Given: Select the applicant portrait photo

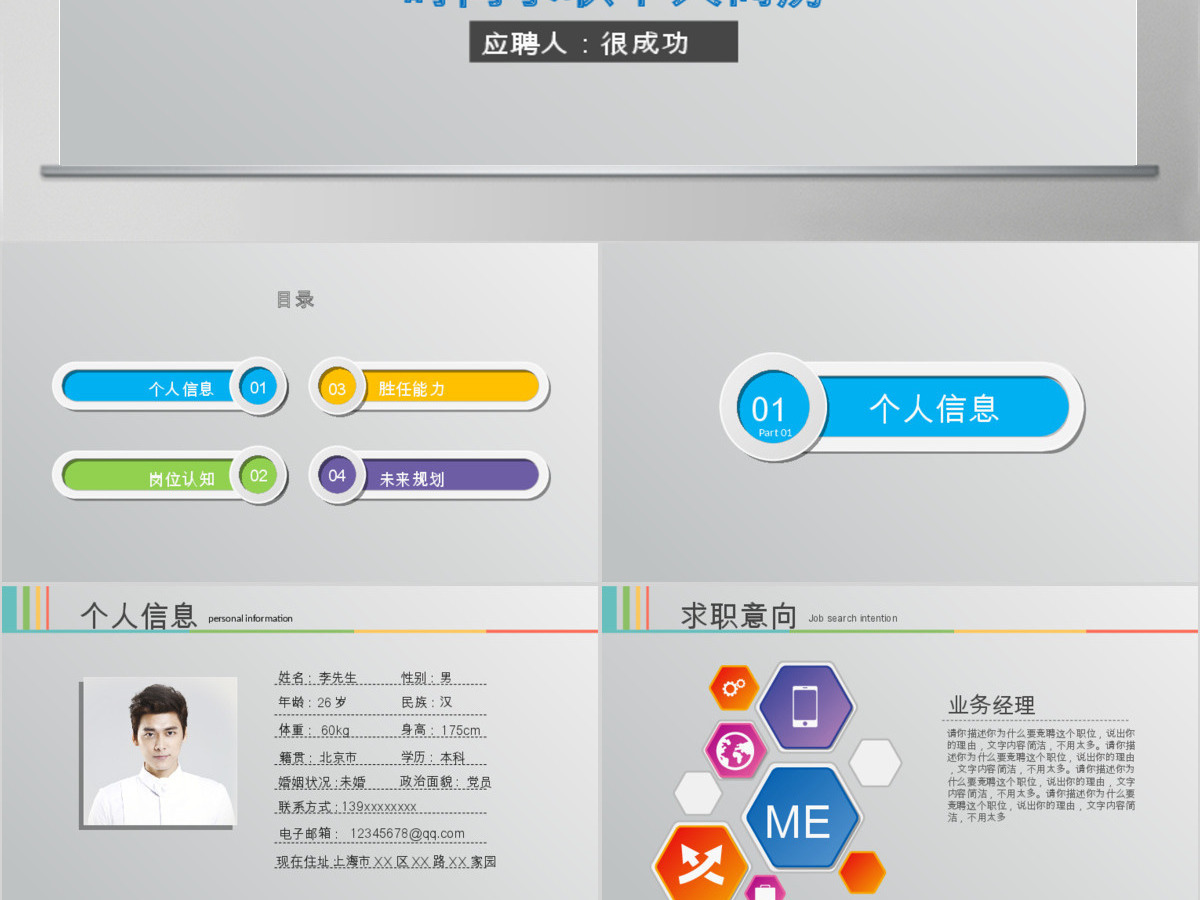Looking at the screenshot, I should (x=160, y=751).
